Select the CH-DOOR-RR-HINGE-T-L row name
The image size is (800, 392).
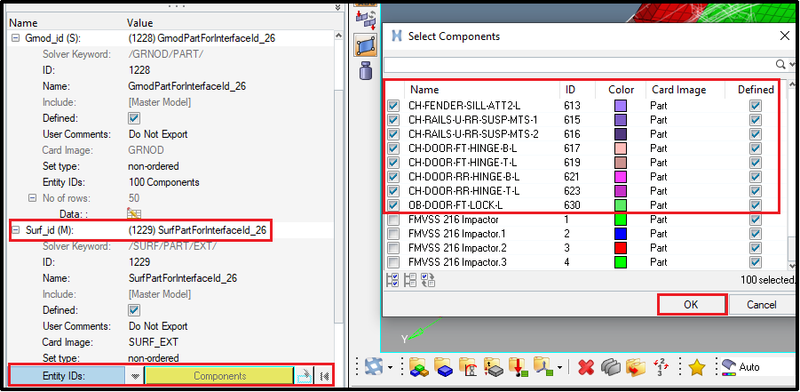tap(463, 191)
